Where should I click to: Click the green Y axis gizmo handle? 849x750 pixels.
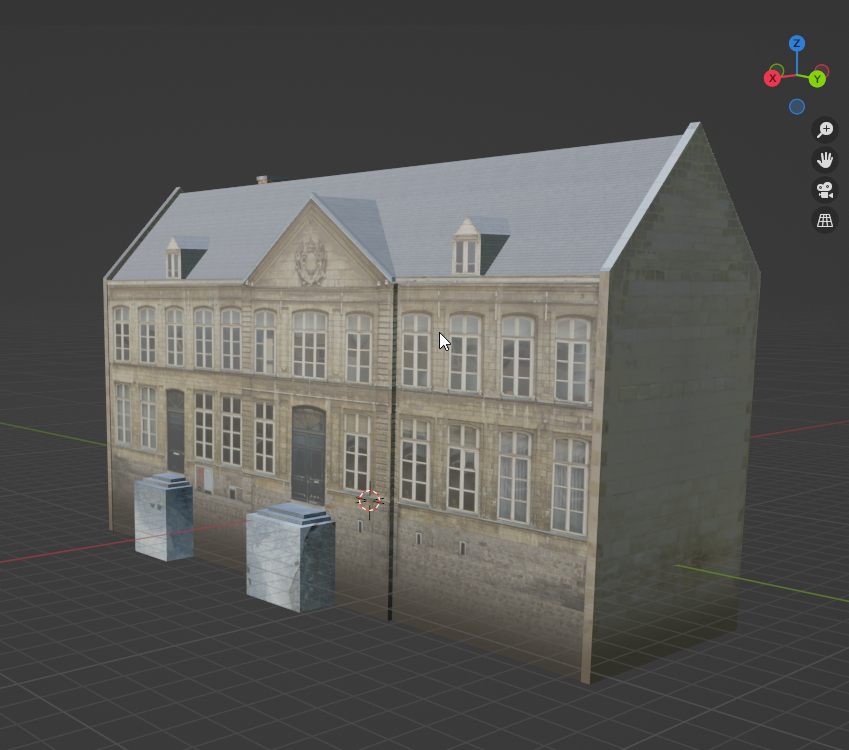(x=818, y=79)
